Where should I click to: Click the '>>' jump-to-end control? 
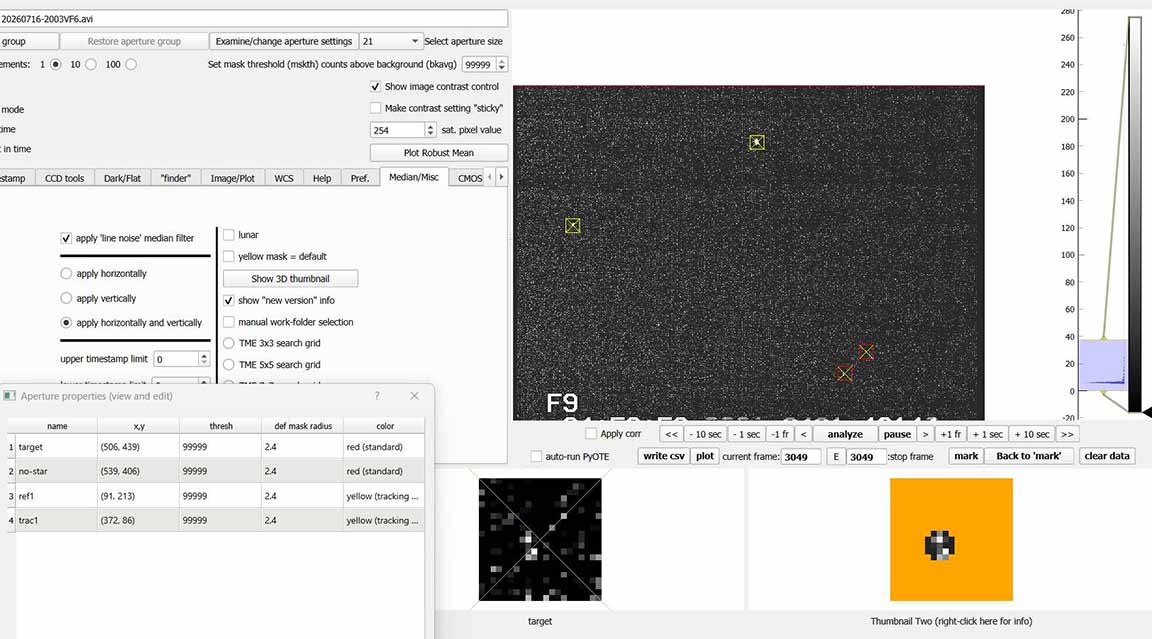[1068, 434]
